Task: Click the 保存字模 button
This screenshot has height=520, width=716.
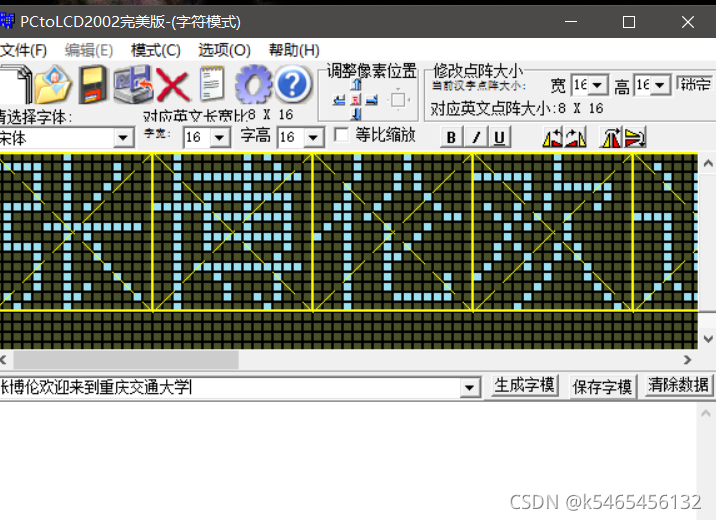Action: (602, 387)
